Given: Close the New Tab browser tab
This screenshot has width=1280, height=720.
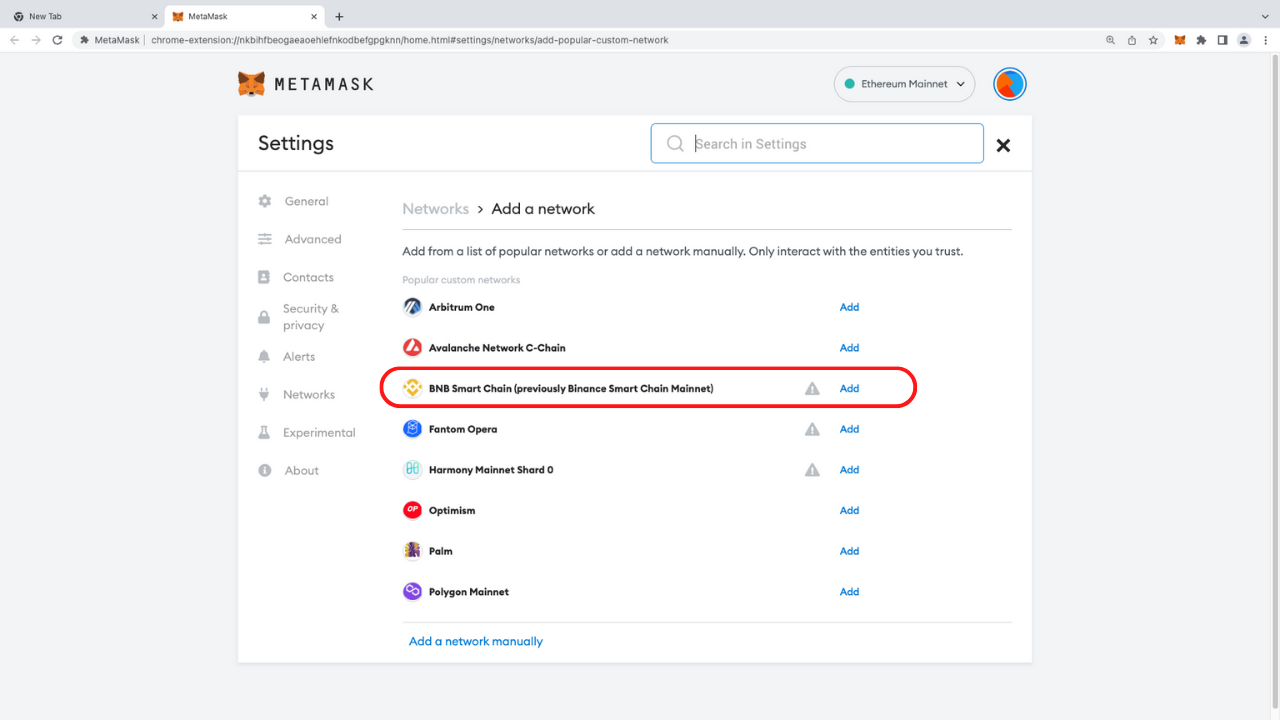Looking at the screenshot, I should (x=154, y=17).
